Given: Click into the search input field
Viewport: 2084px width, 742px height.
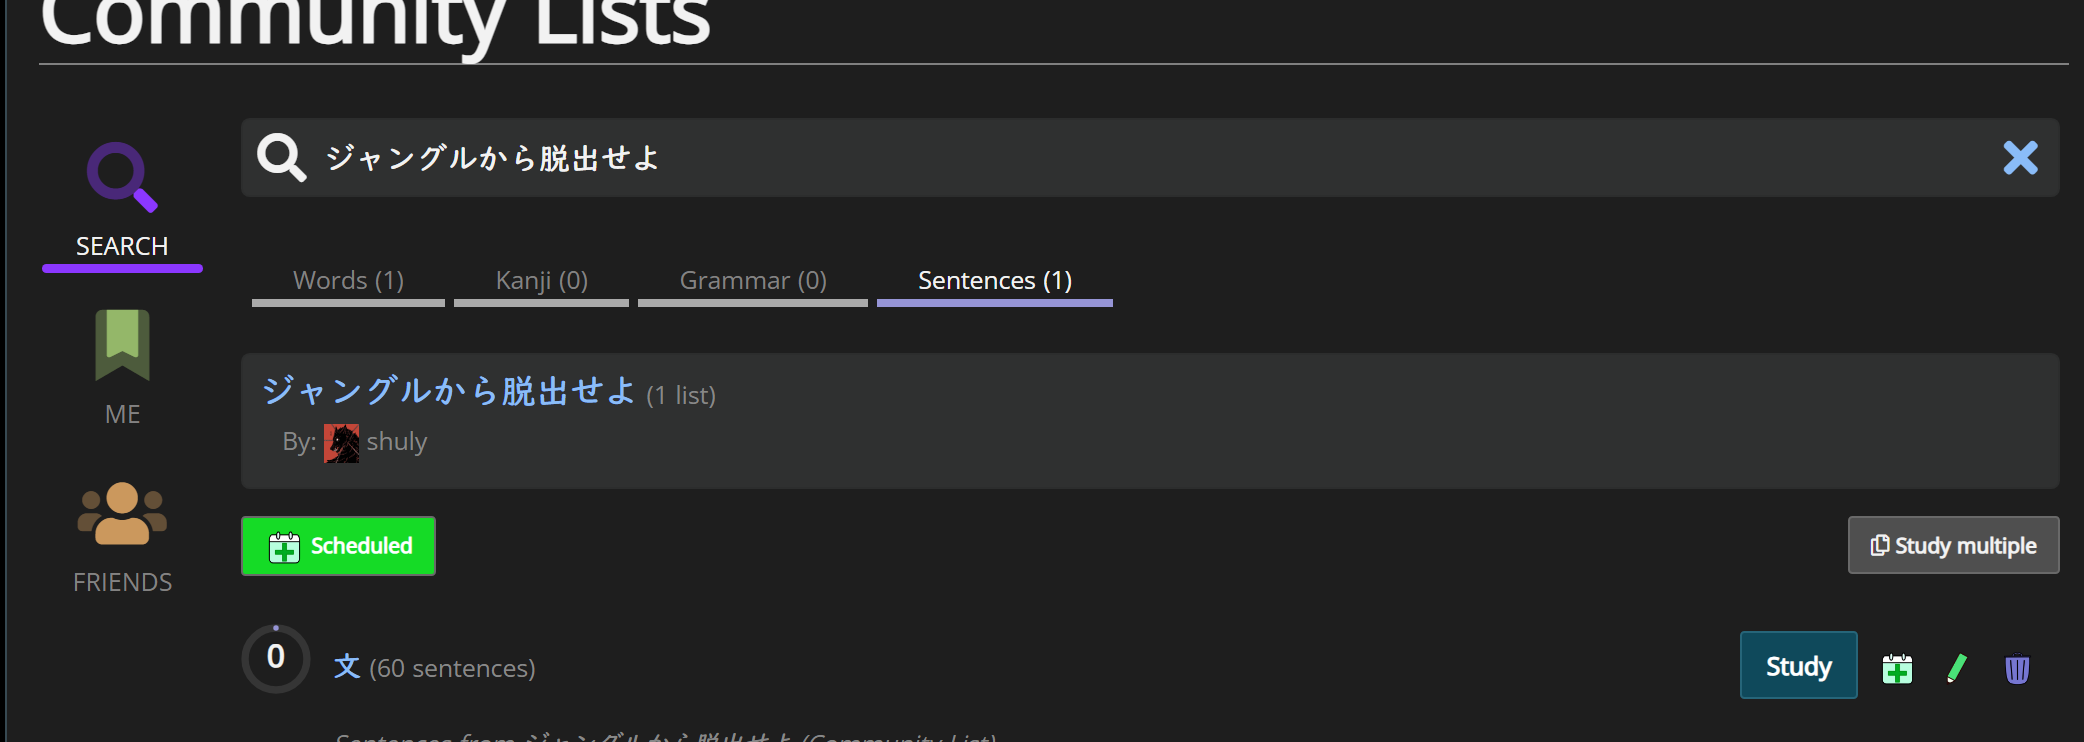Looking at the screenshot, I should click(1150, 158).
